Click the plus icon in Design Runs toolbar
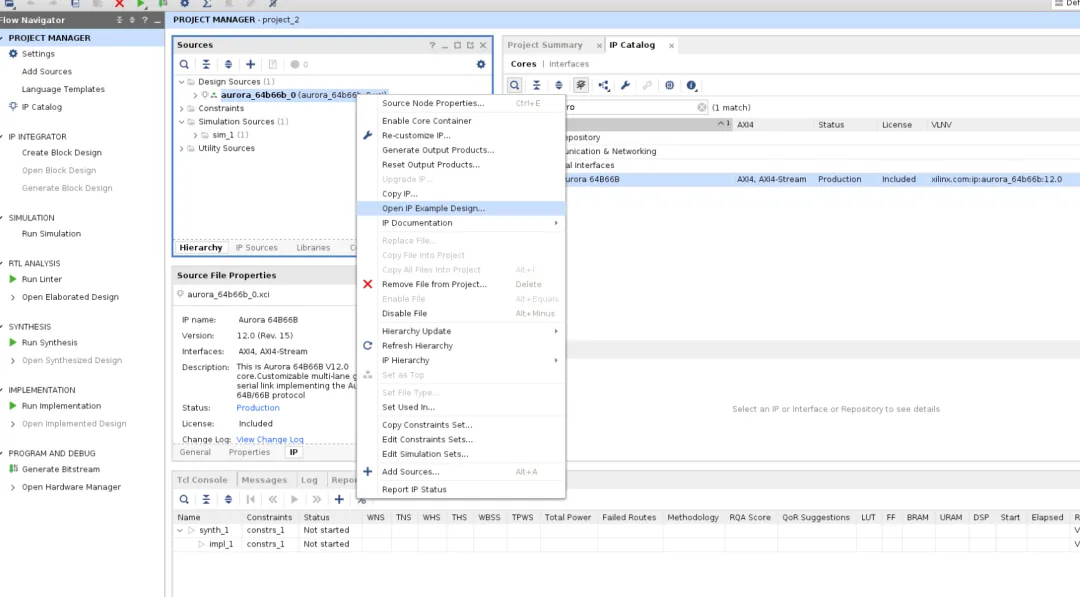 pos(339,499)
